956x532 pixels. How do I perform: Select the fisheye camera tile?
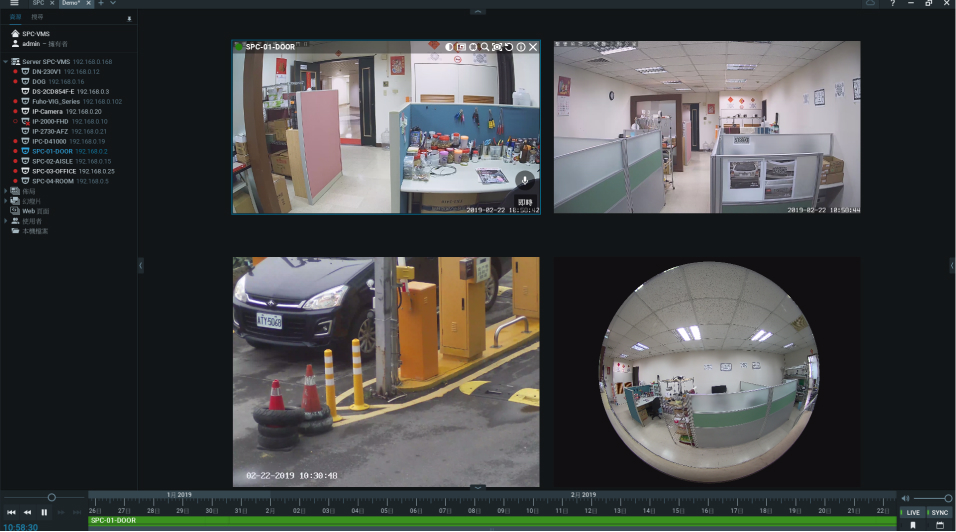pos(708,372)
